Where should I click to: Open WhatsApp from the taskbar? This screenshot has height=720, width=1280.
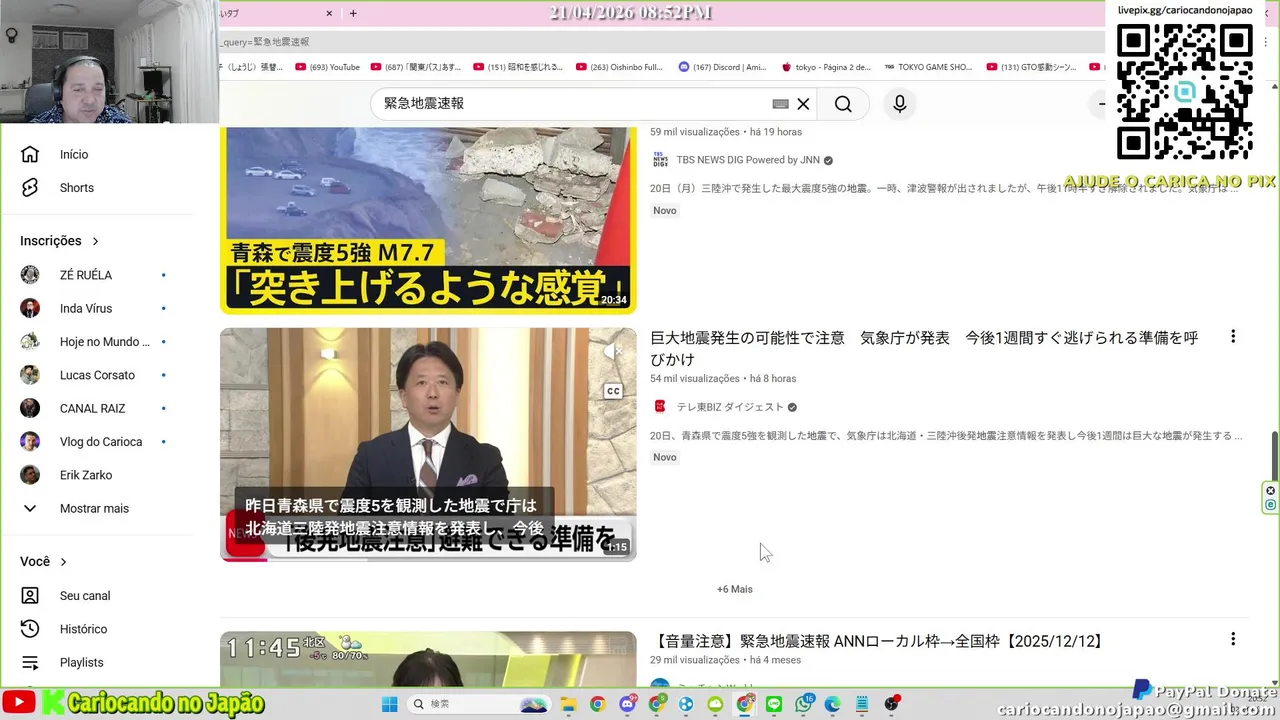click(803, 704)
